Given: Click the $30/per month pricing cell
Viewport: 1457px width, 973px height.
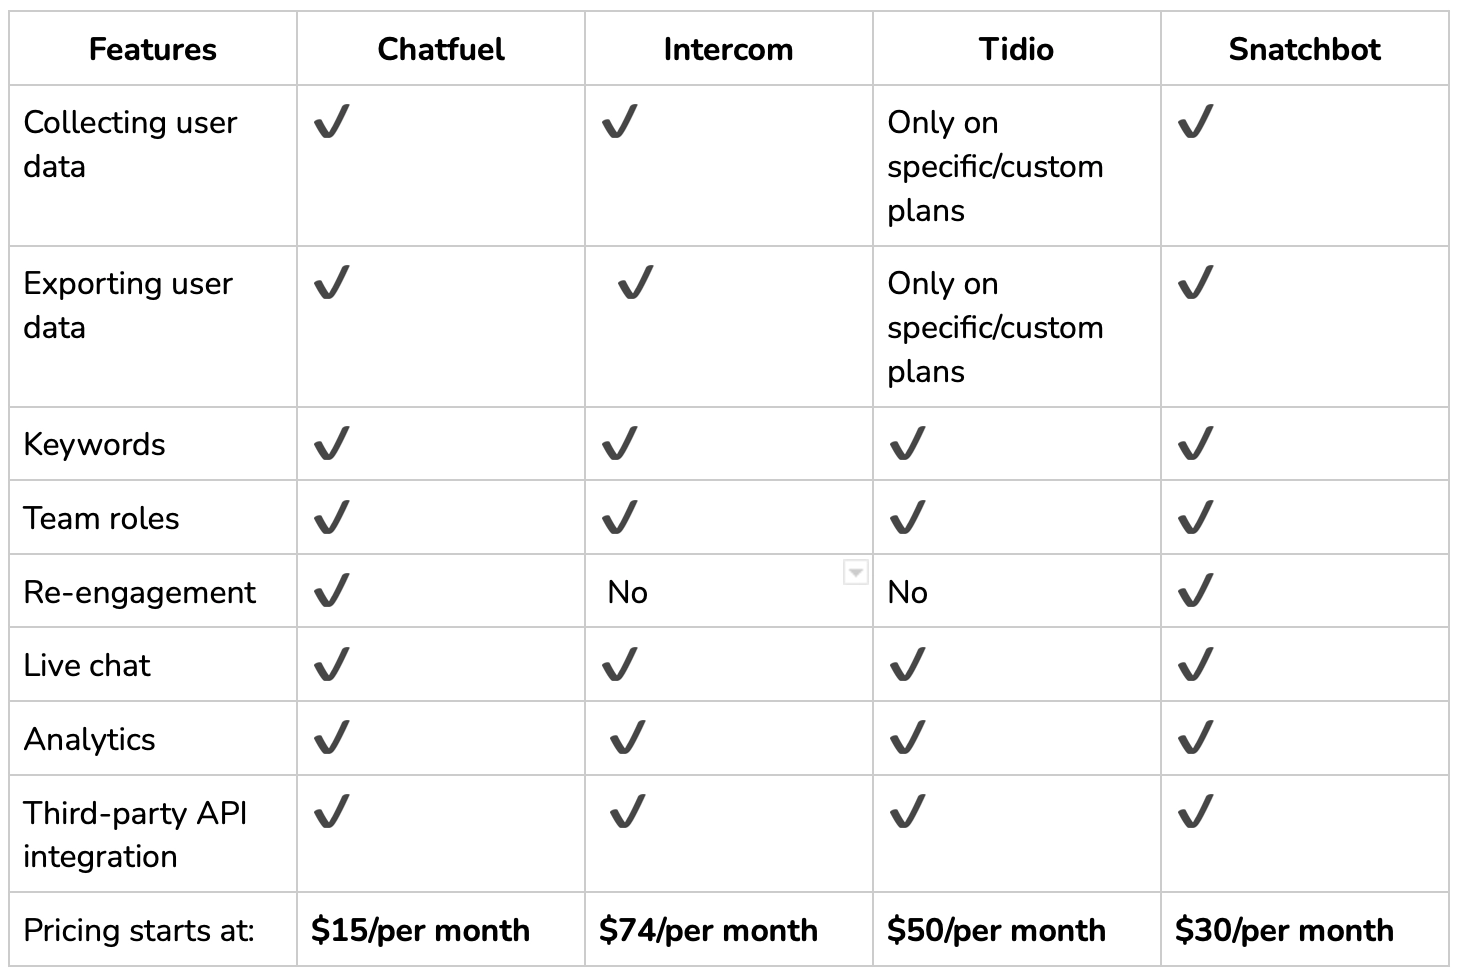Looking at the screenshot, I should pyautogui.click(x=1305, y=929).
